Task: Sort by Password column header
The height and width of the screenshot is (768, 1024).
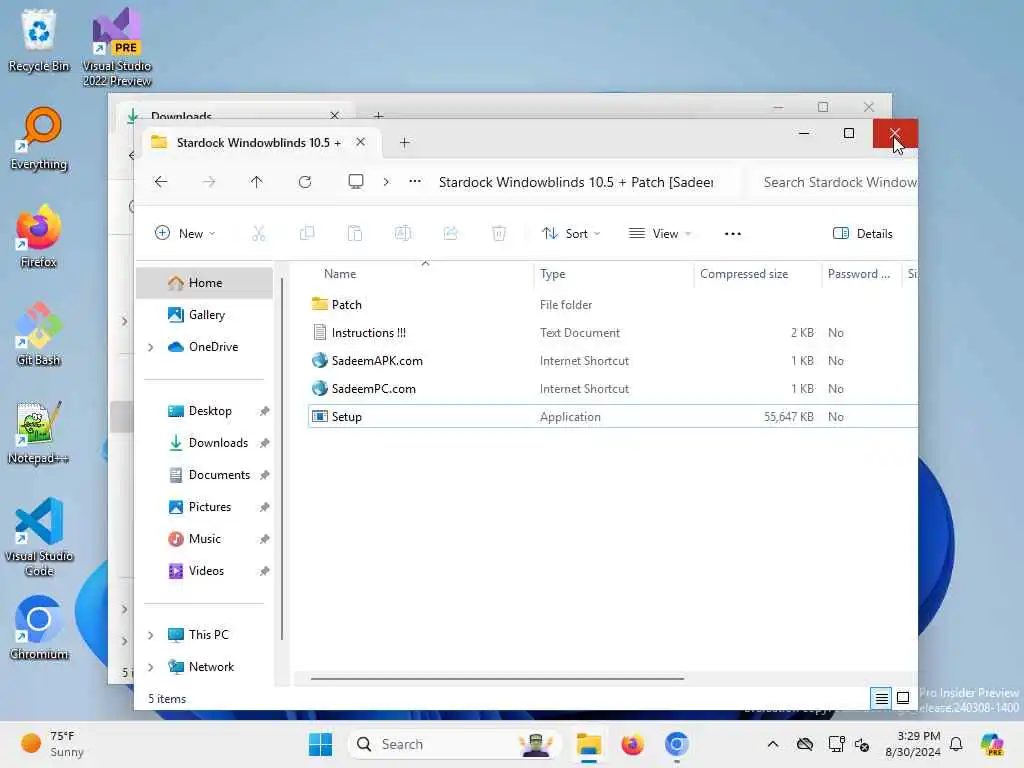Action: point(861,274)
